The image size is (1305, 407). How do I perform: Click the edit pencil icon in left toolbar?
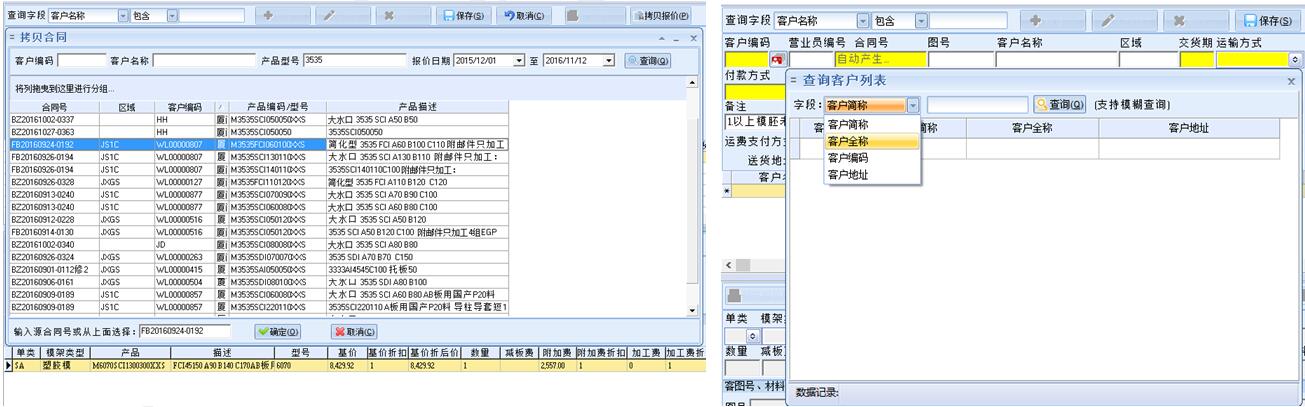(x=329, y=16)
